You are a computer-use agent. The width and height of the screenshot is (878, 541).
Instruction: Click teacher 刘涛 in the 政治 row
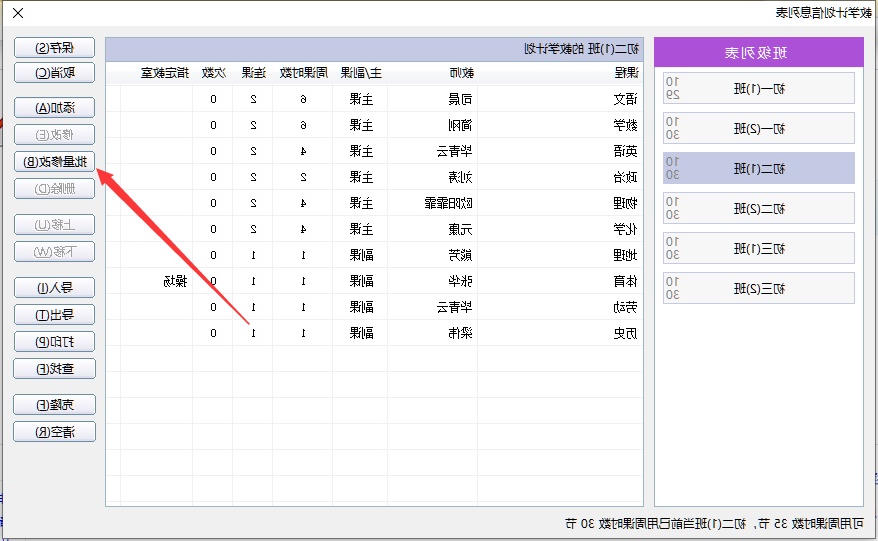click(x=461, y=177)
